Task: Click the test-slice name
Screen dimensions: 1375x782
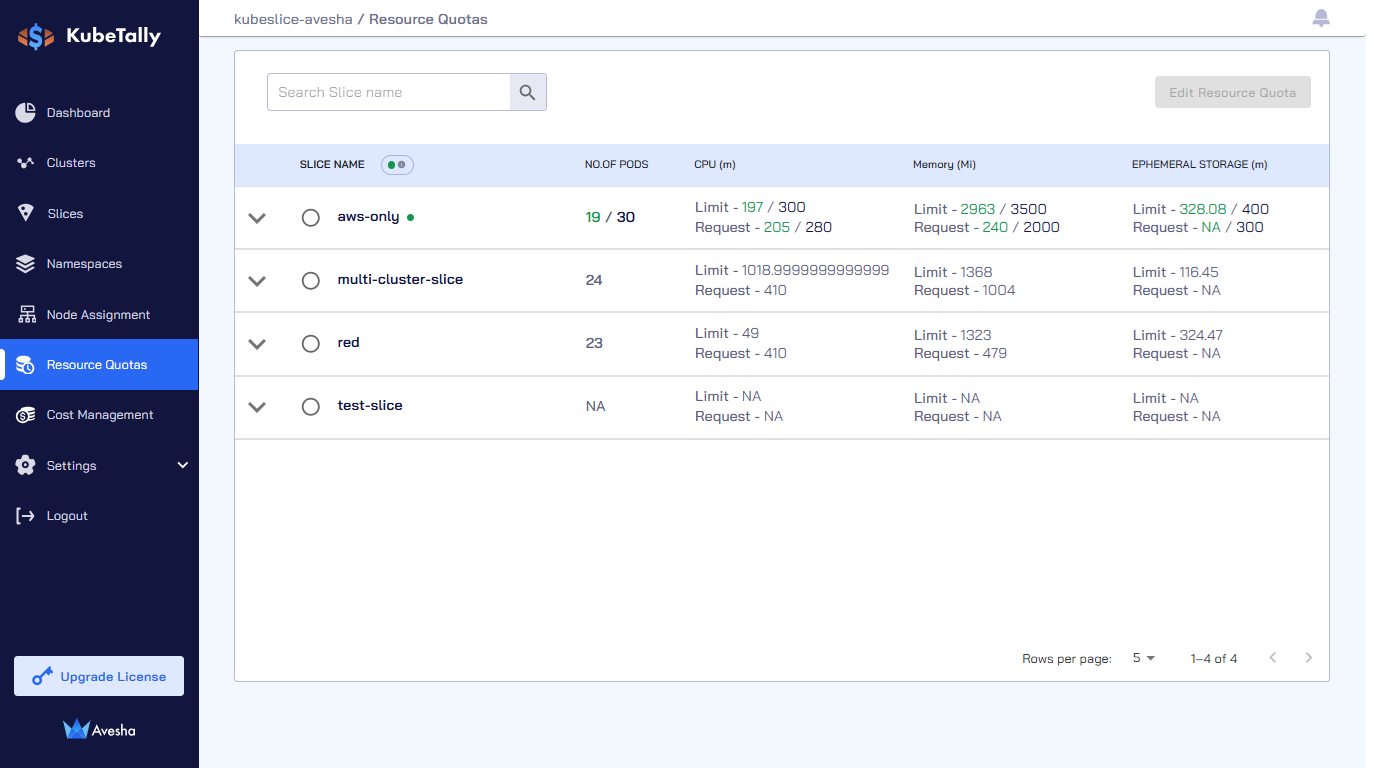Action: pos(370,405)
